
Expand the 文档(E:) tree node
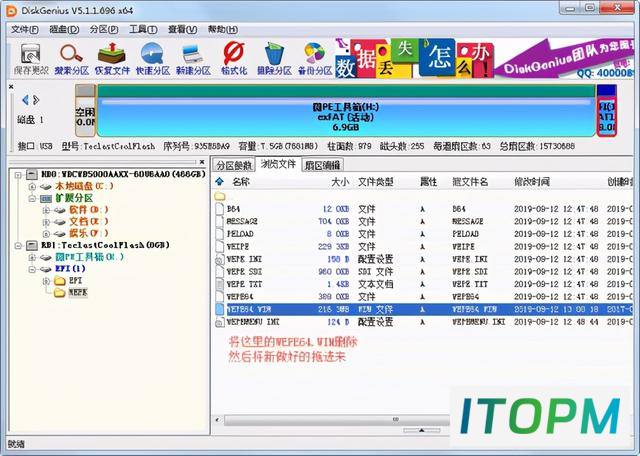(x=46, y=222)
